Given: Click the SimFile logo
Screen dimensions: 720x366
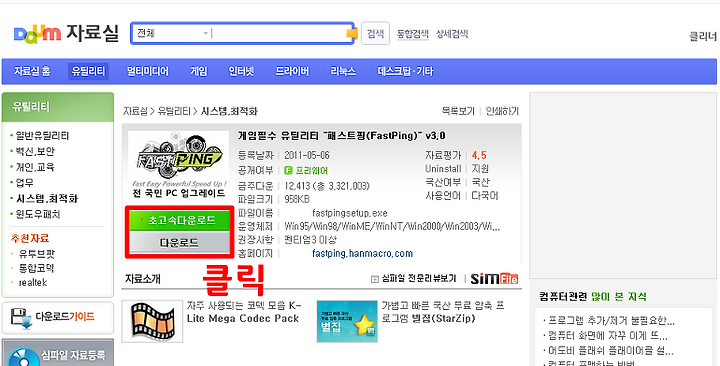Looking at the screenshot, I should coord(494,278).
